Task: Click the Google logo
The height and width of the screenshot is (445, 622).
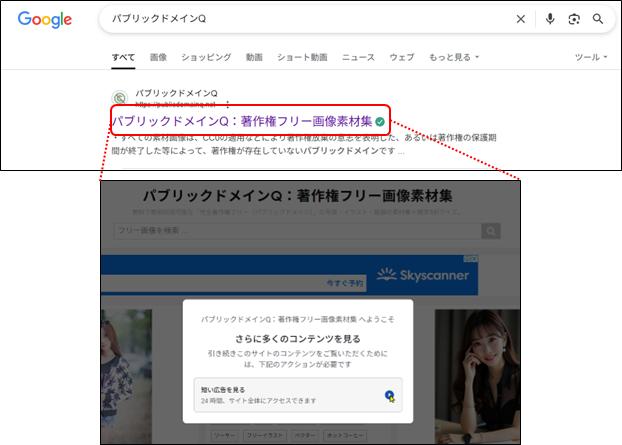Action: click(x=45, y=20)
